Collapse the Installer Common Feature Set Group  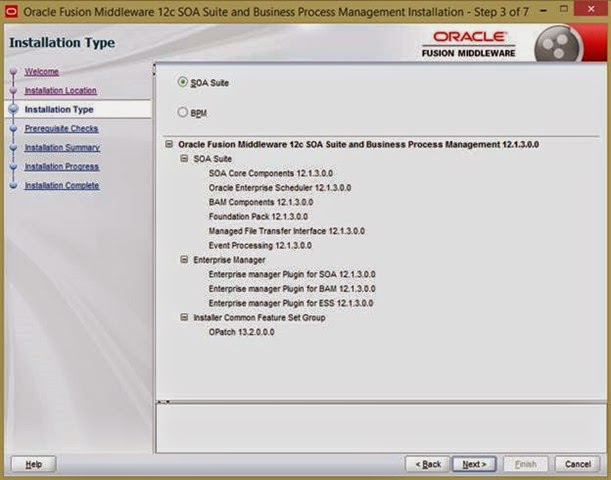[184, 318]
